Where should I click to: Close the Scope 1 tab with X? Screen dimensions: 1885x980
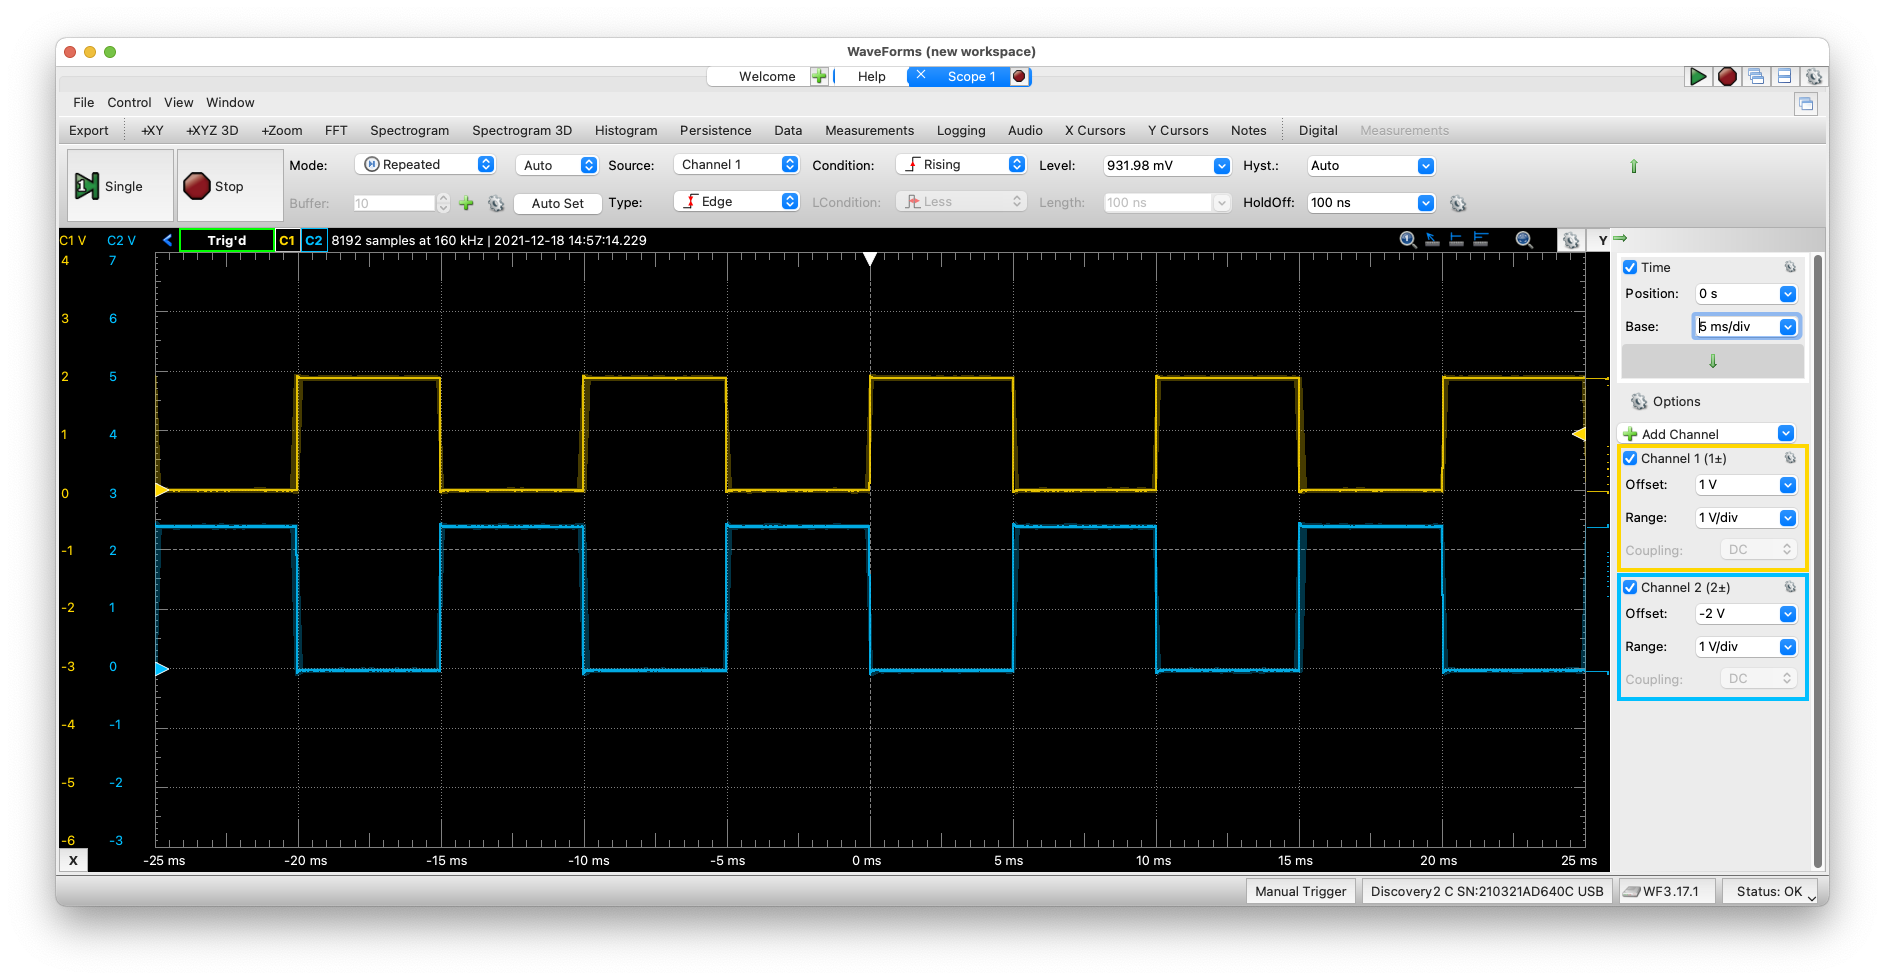click(921, 75)
